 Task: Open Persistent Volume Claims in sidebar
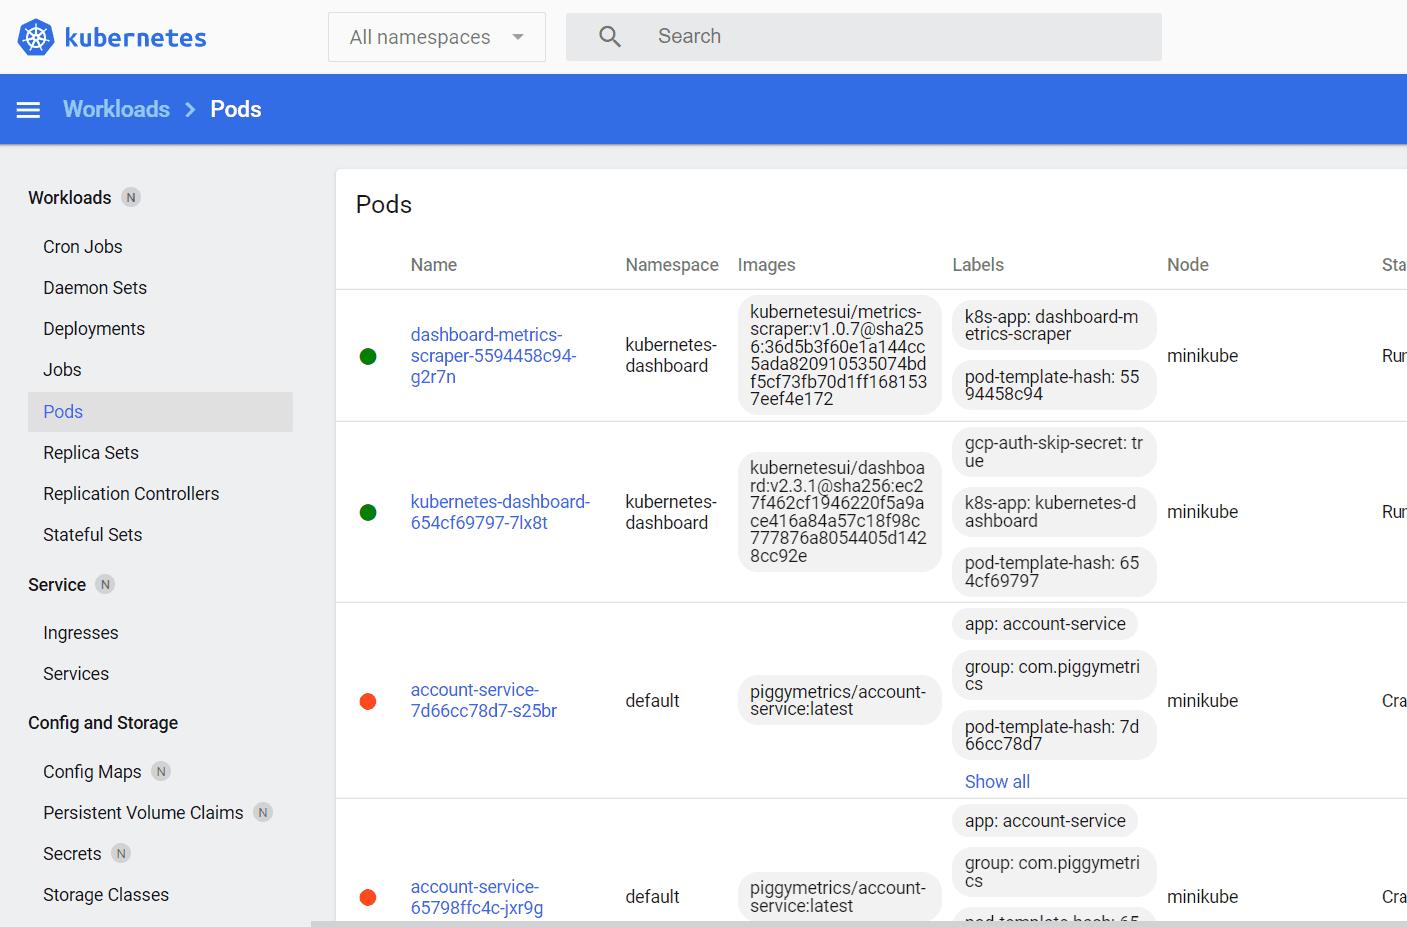click(x=143, y=813)
